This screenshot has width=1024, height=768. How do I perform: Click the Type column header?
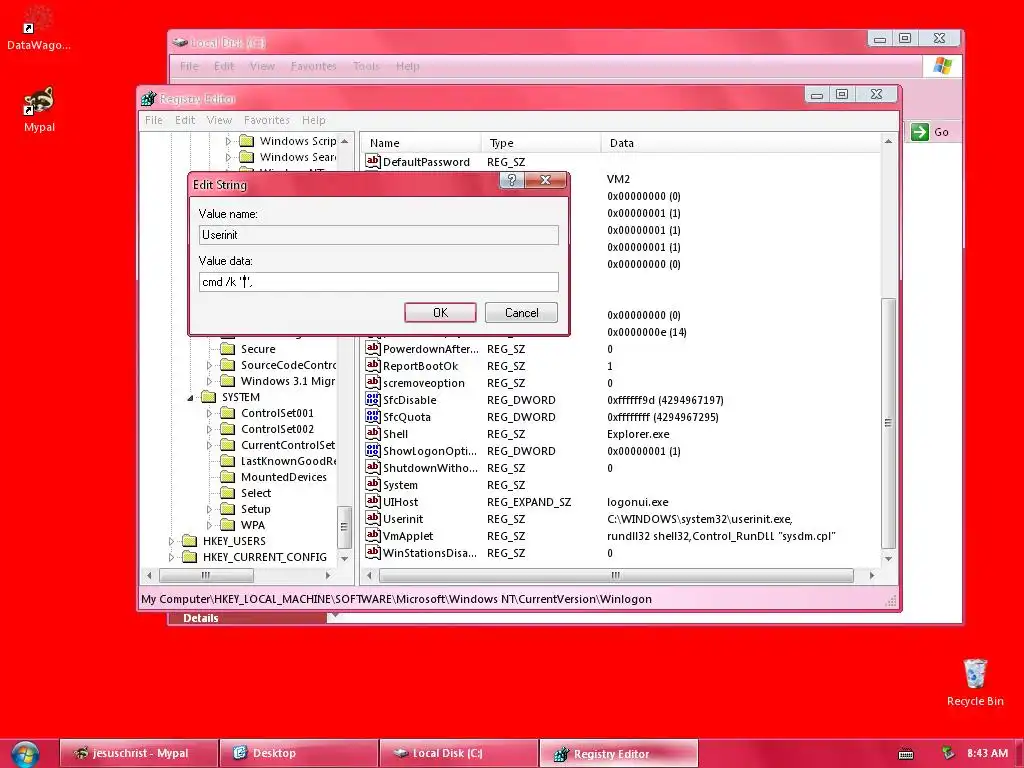tap(541, 143)
